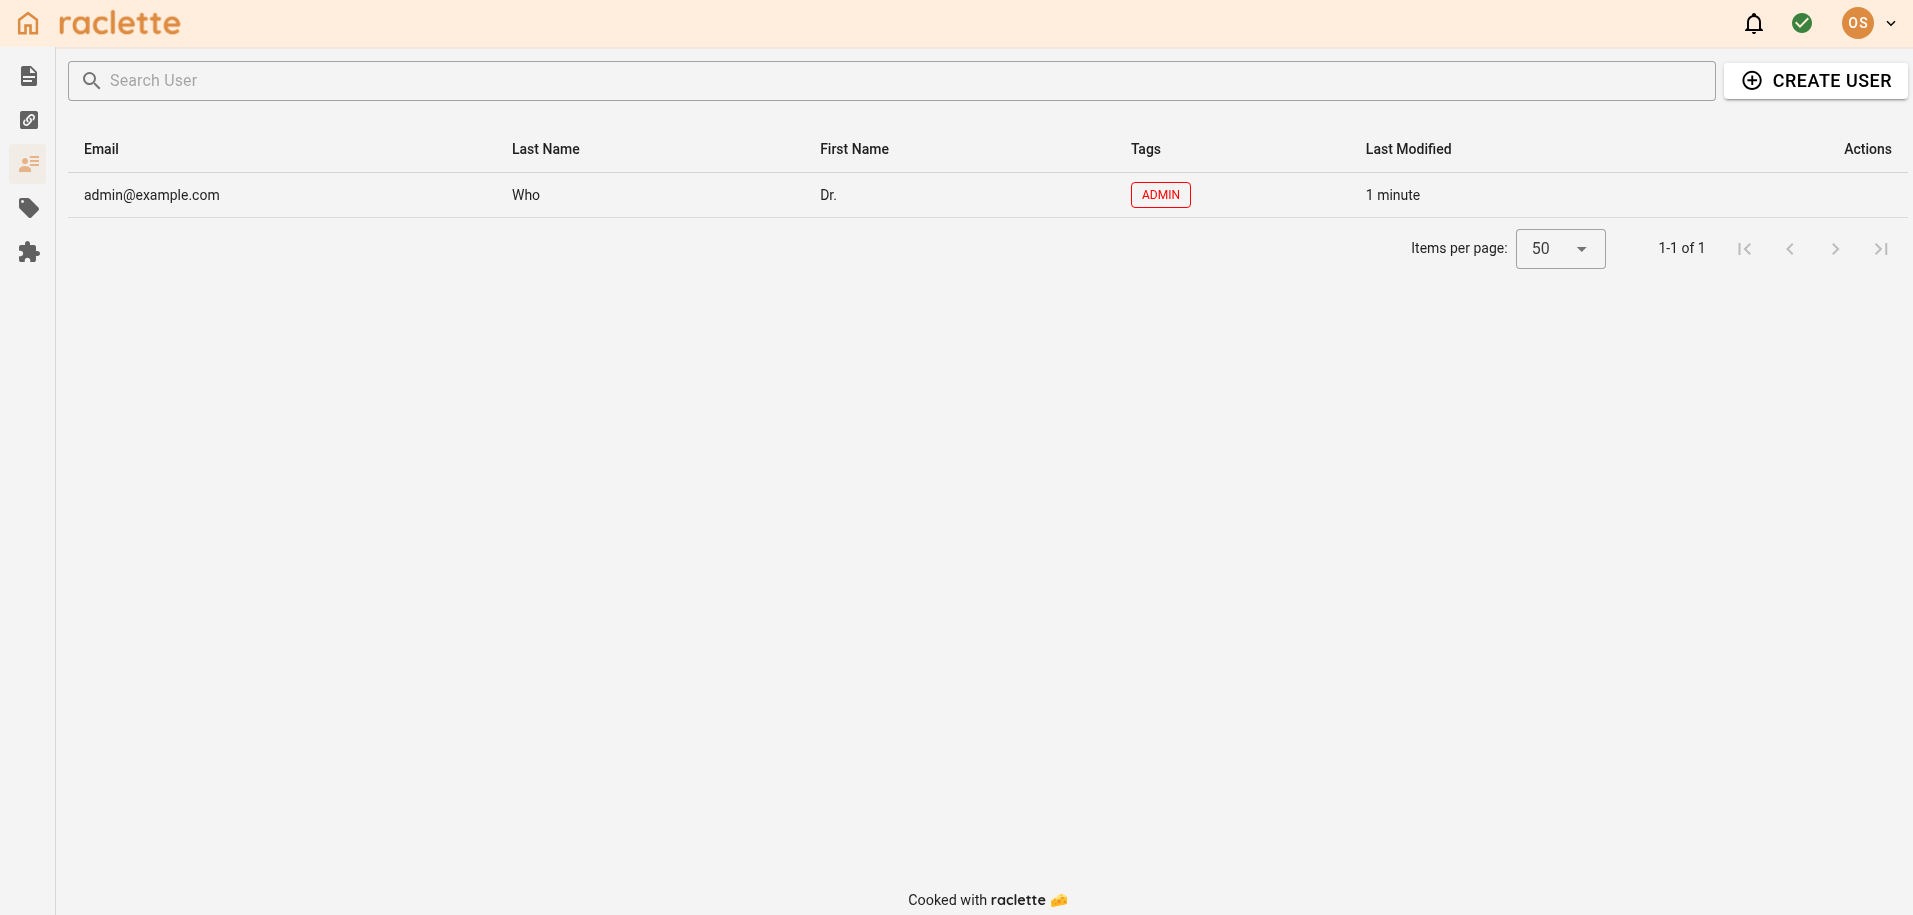Image resolution: width=1913 pixels, height=915 pixels.
Task: Open the Documents section in the sidebar
Action: 28,75
